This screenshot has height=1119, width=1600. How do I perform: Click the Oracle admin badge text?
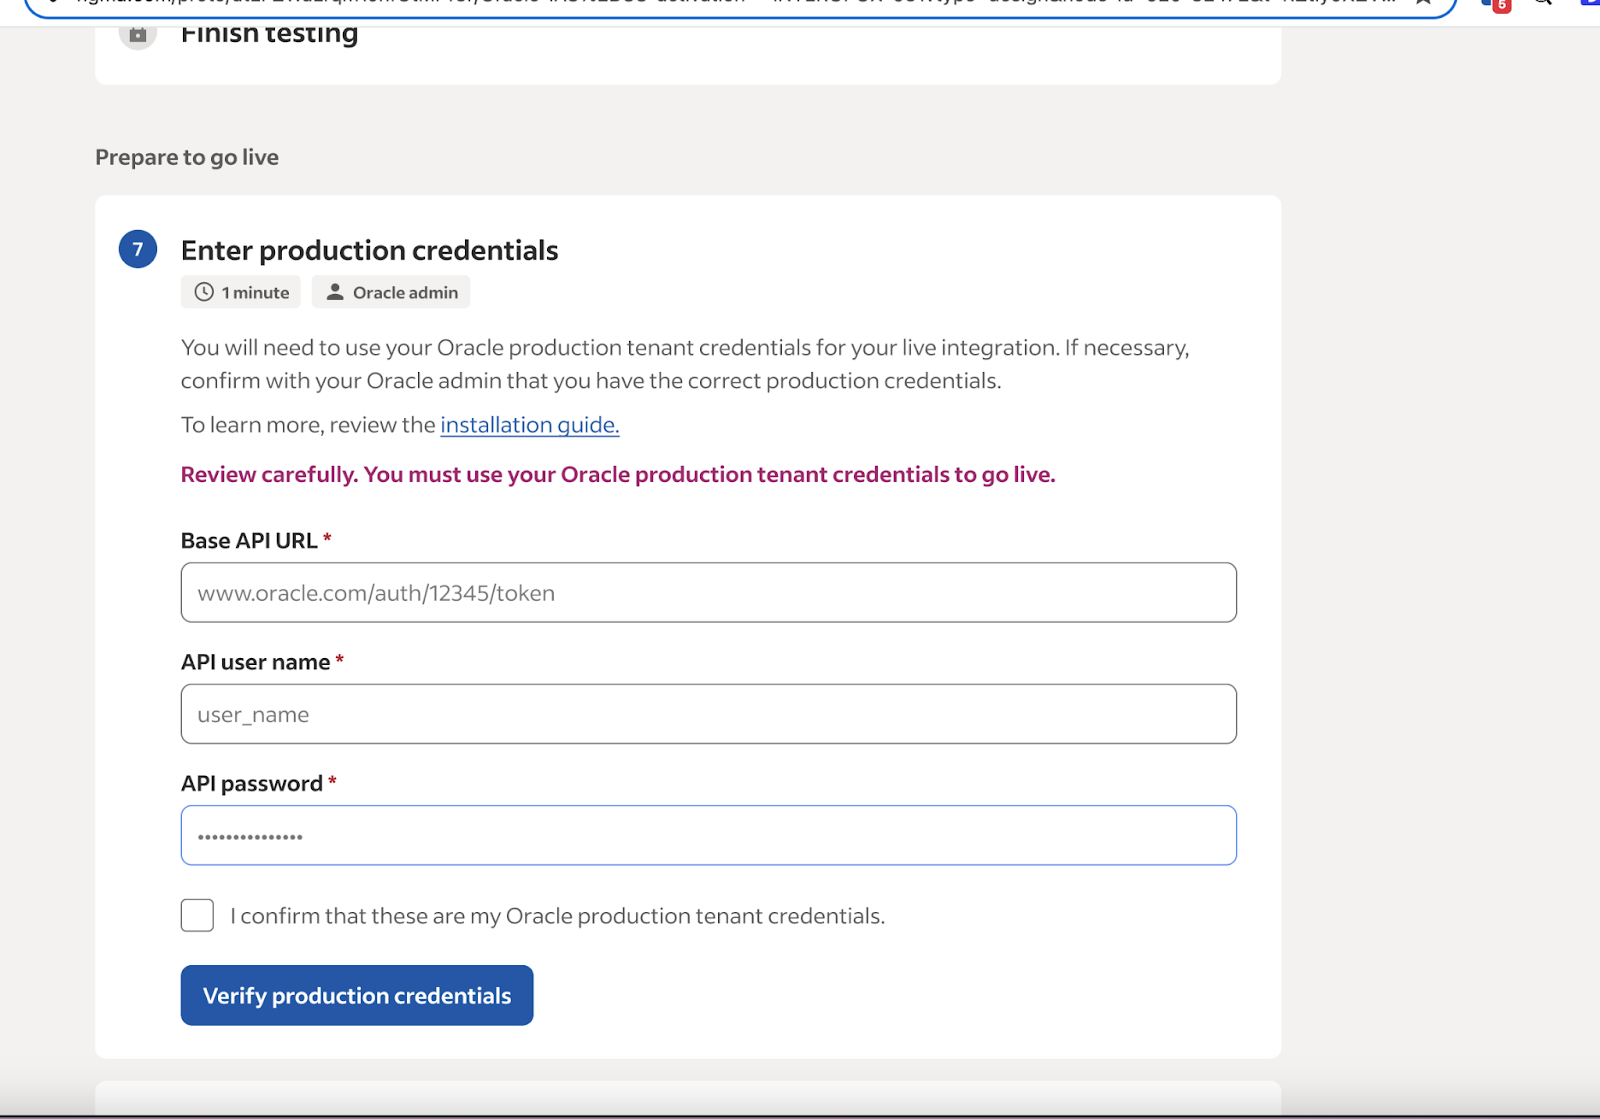(405, 292)
